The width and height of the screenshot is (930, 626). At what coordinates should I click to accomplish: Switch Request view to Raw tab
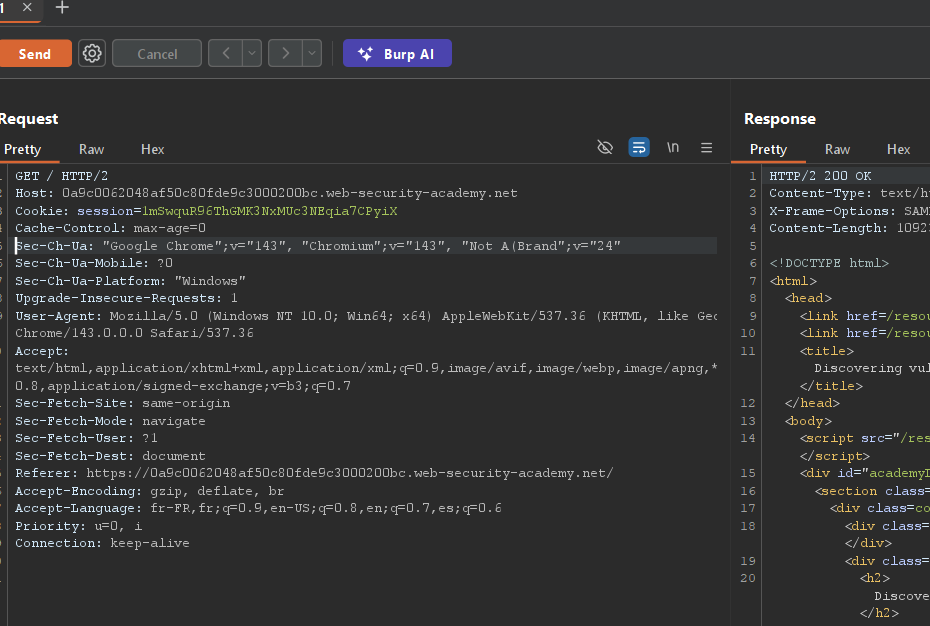coord(92,149)
